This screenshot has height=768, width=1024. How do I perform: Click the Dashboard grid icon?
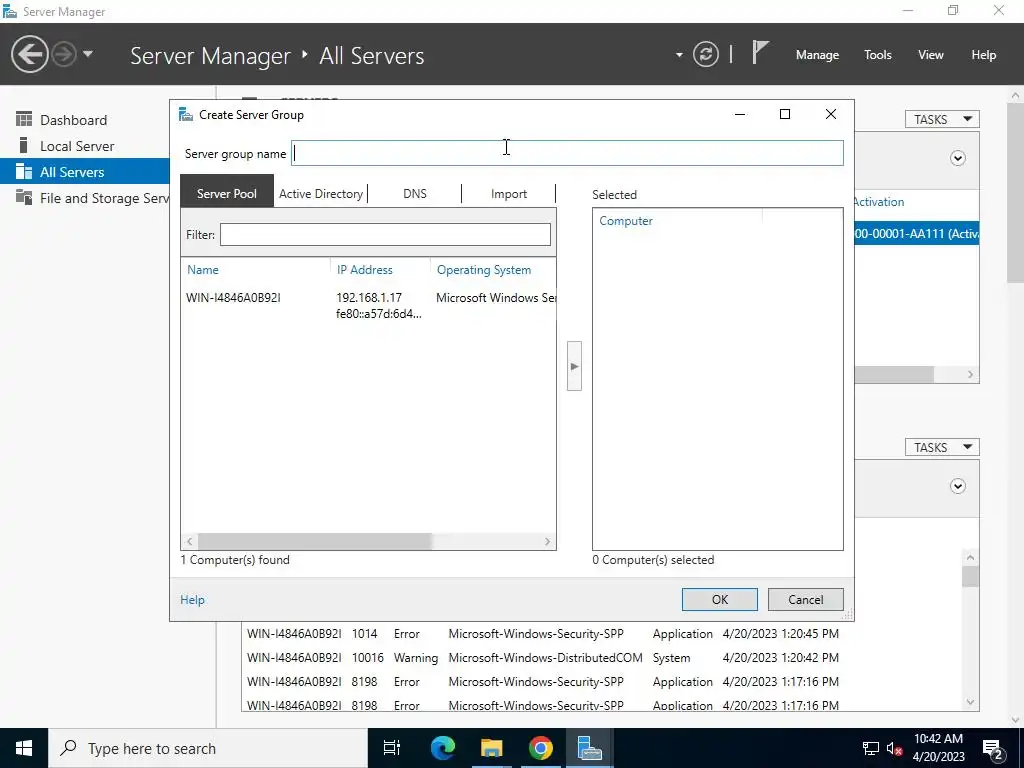(24, 119)
